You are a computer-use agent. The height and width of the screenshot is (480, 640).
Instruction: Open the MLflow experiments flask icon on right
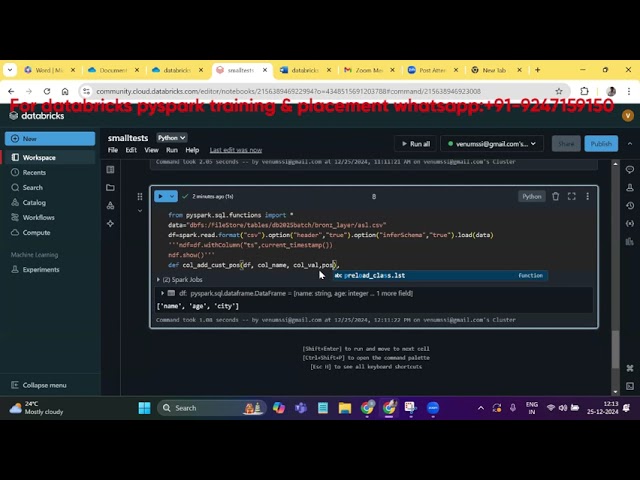(x=630, y=187)
